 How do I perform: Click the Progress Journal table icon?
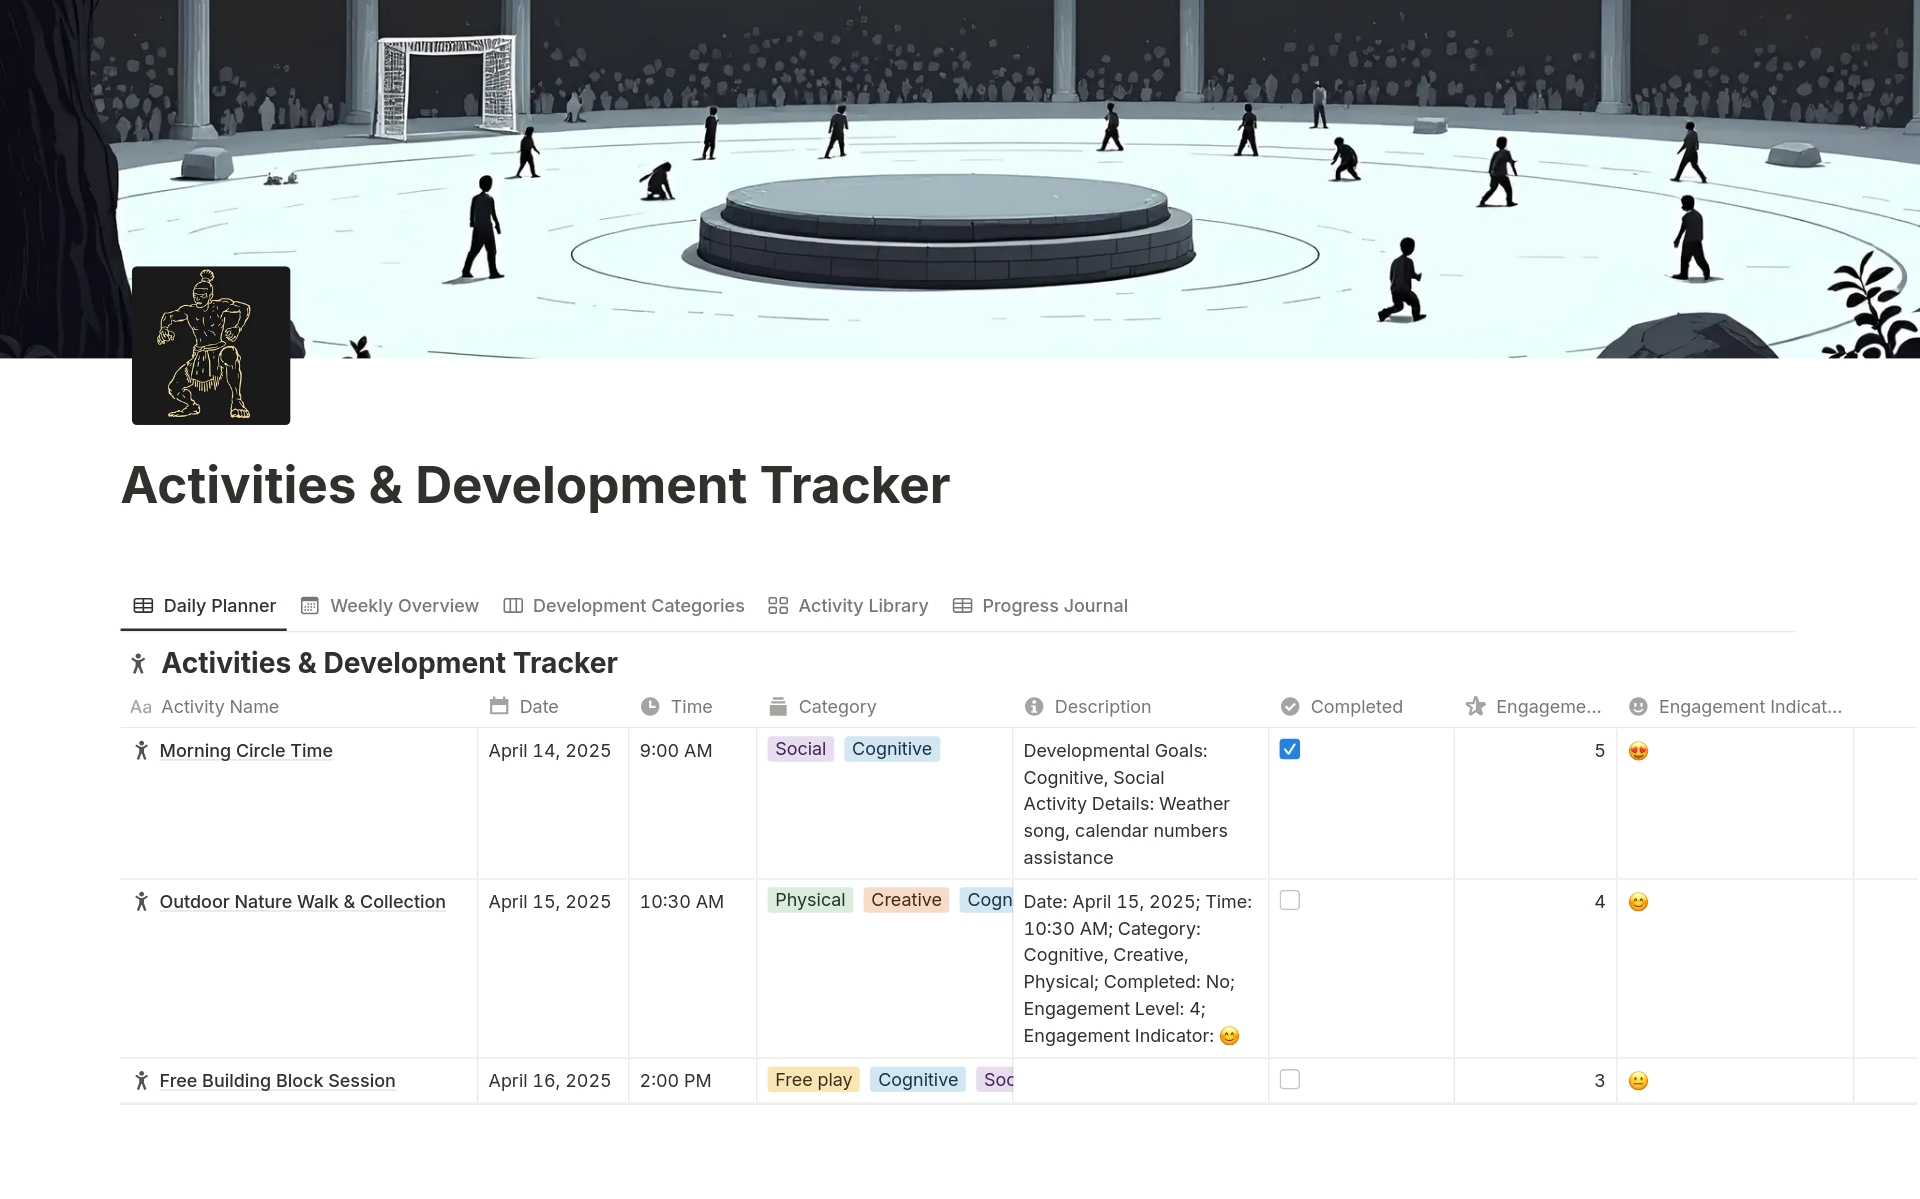pos(962,606)
